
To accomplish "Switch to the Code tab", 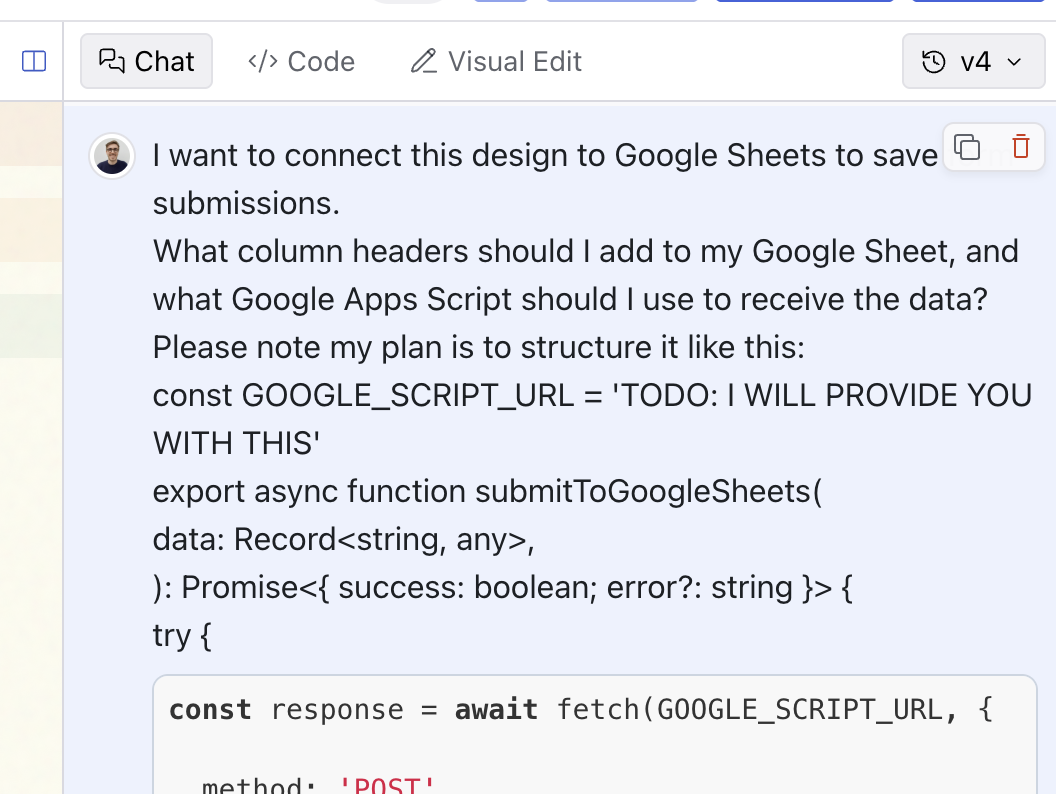I will pos(301,62).
